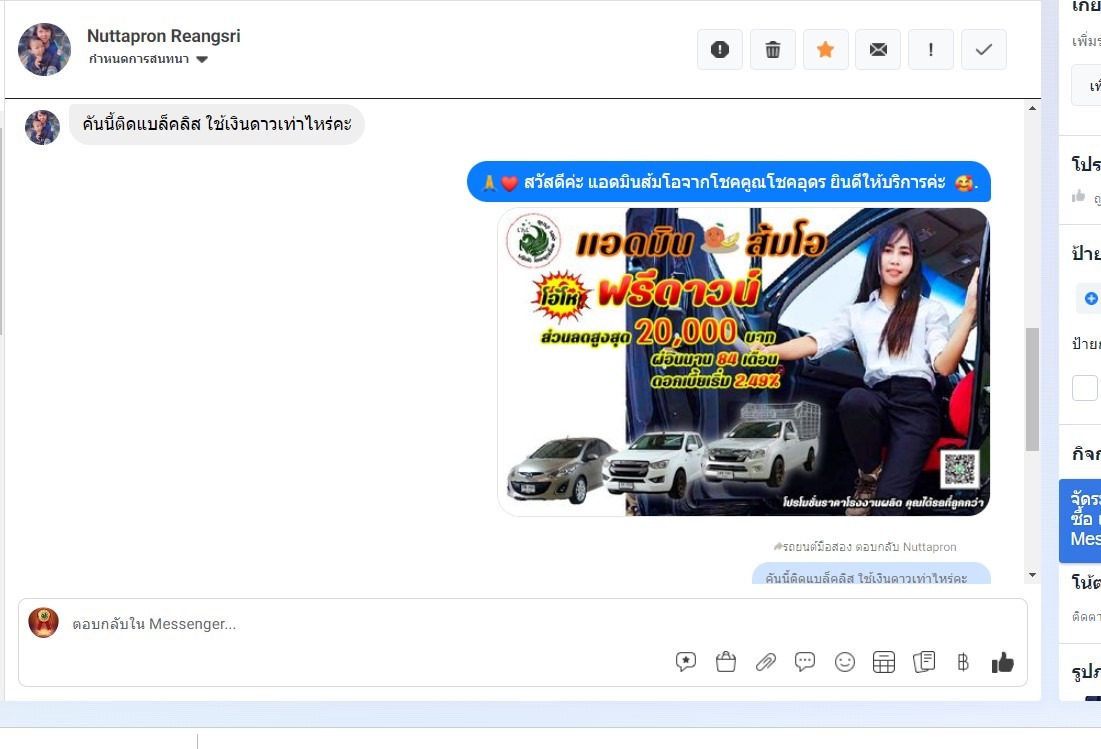Open the emoji picker smiley icon

point(845,662)
